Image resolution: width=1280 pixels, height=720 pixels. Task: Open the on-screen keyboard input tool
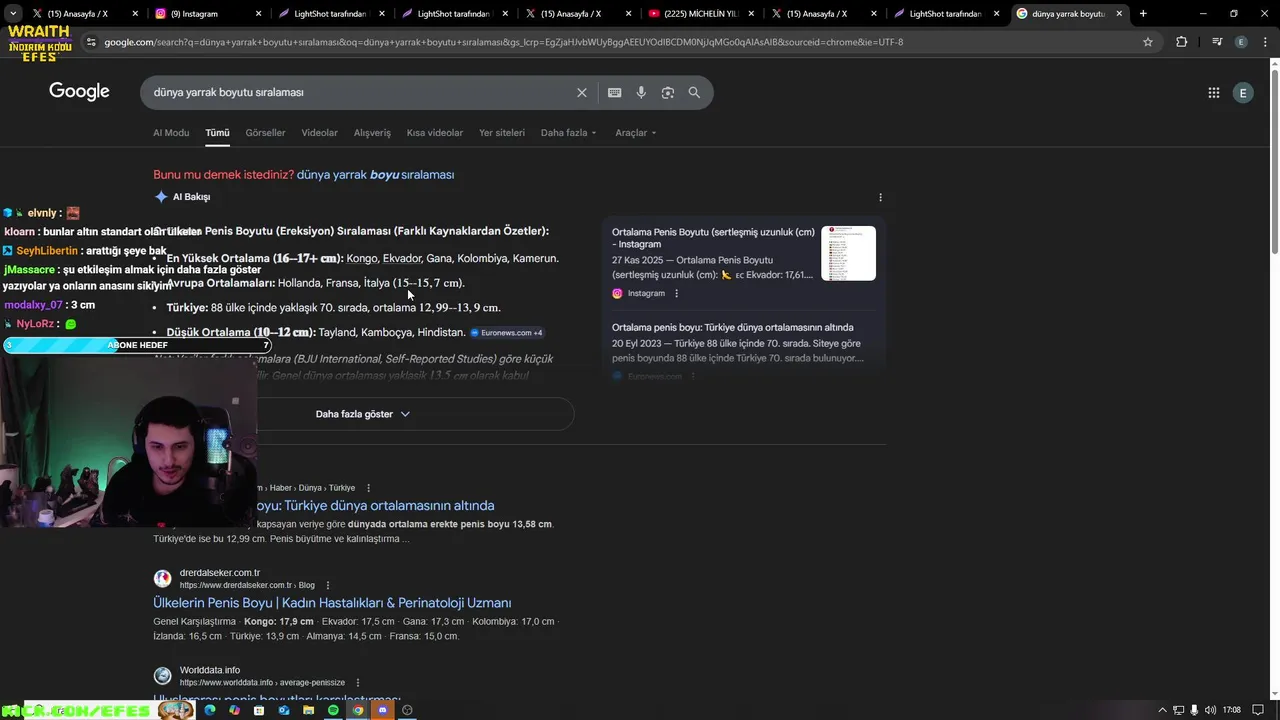[614, 92]
